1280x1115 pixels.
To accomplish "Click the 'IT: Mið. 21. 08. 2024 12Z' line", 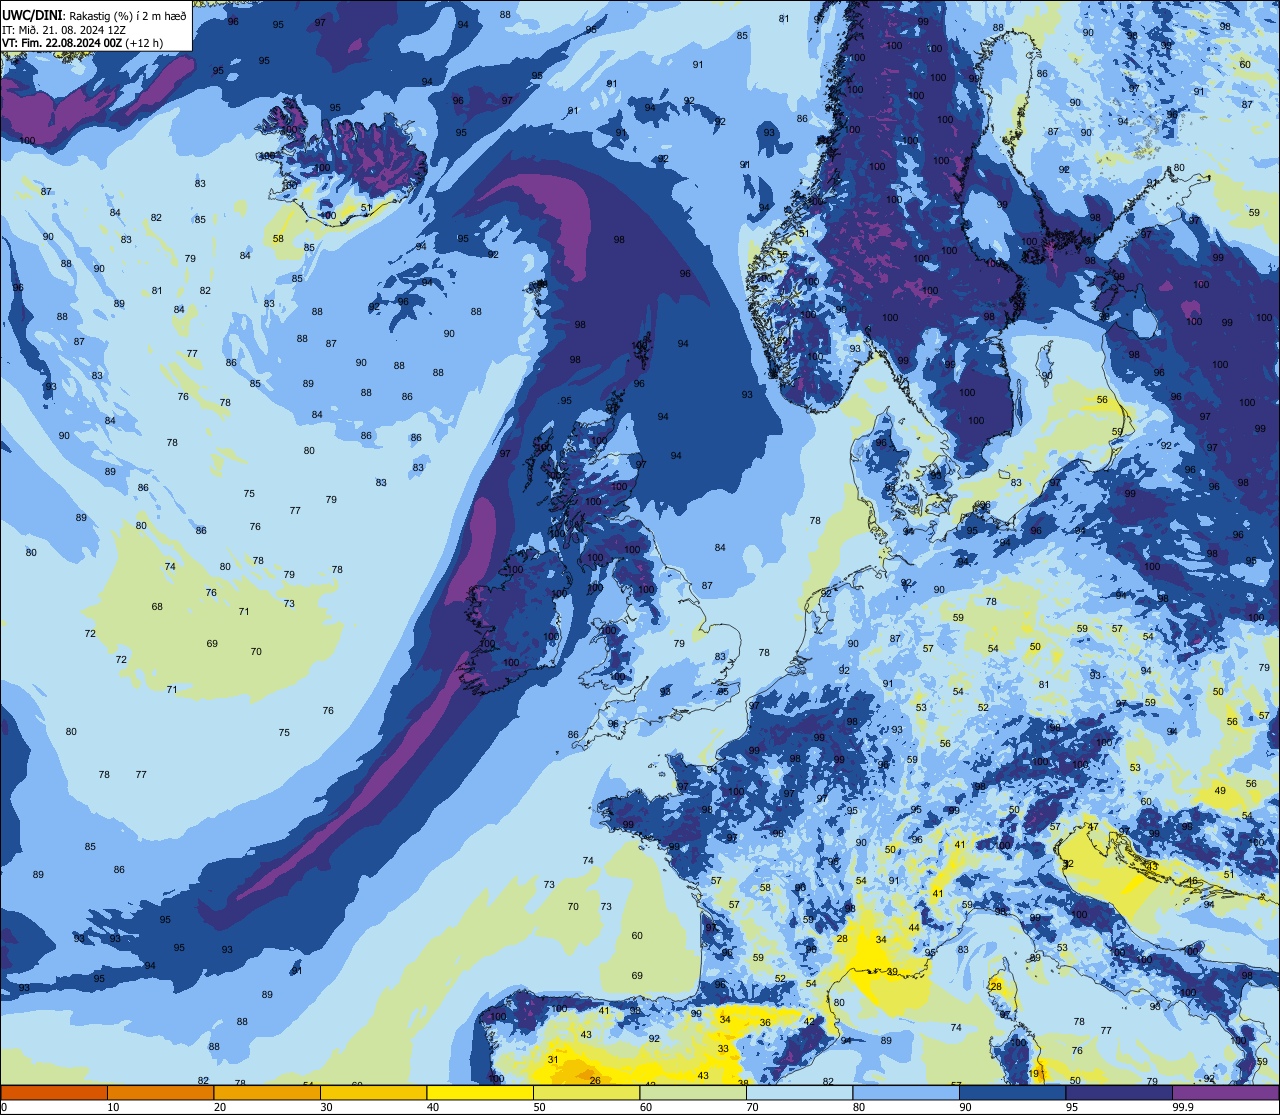I will pyautogui.click(x=65, y=30).
